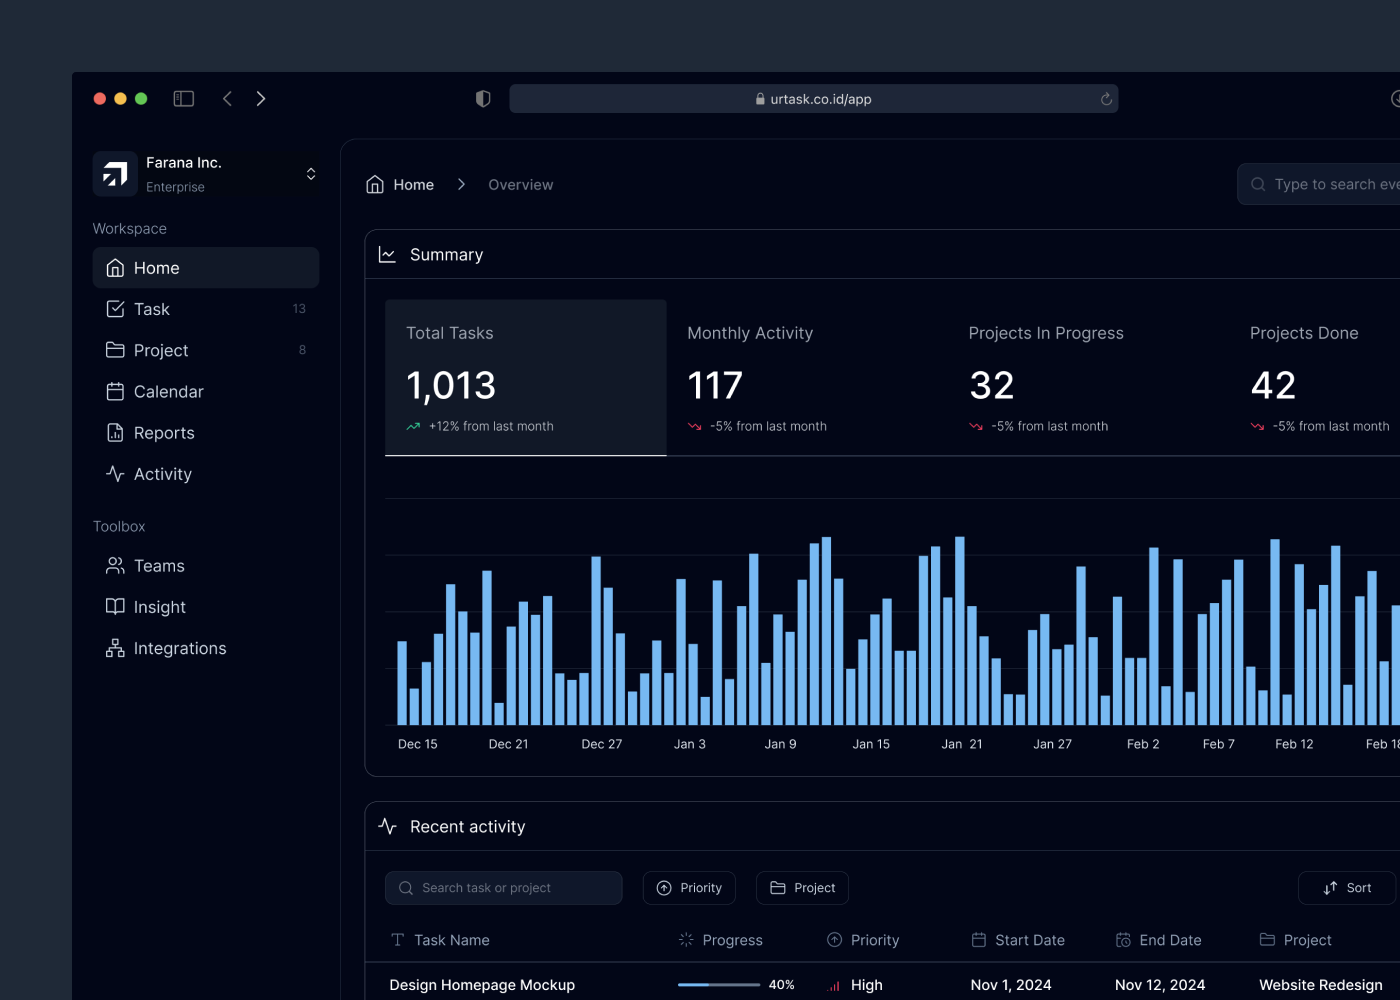Open Calendar in the sidebar
This screenshot has width=1400, height=1000.
pyautogui.click(x=168, y=392)
